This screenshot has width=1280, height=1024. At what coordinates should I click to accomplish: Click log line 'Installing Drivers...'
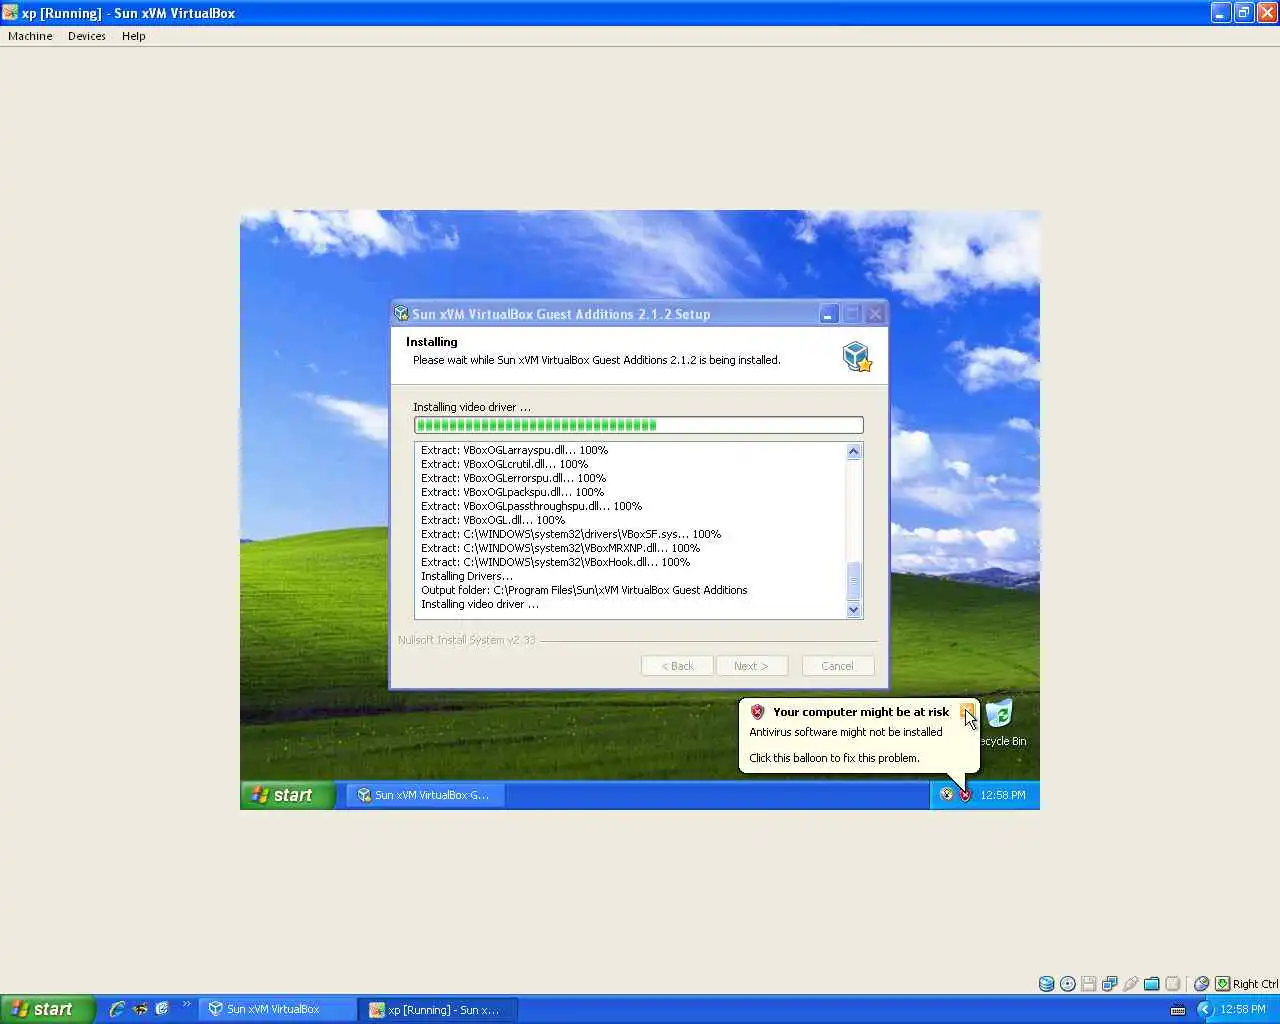coord(467,576)
